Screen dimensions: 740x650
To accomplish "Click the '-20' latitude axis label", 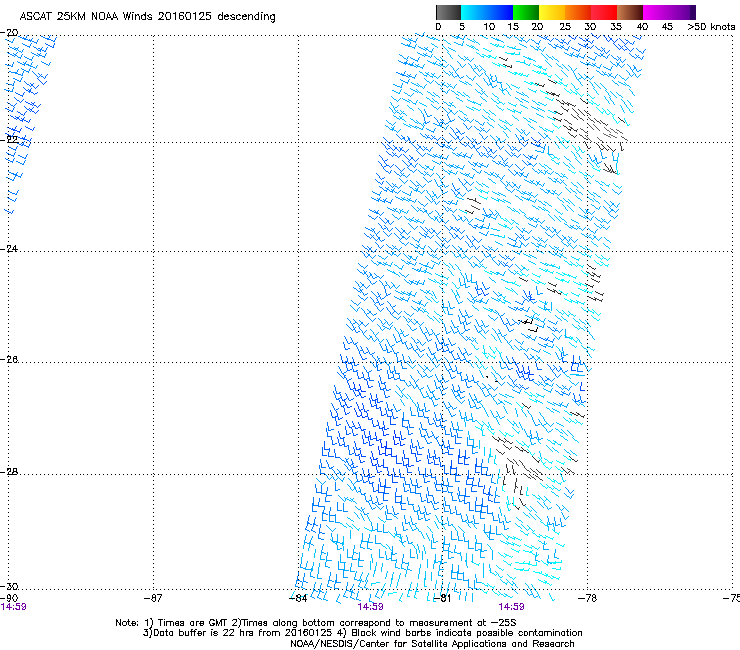I will click(x=10, y=32).
